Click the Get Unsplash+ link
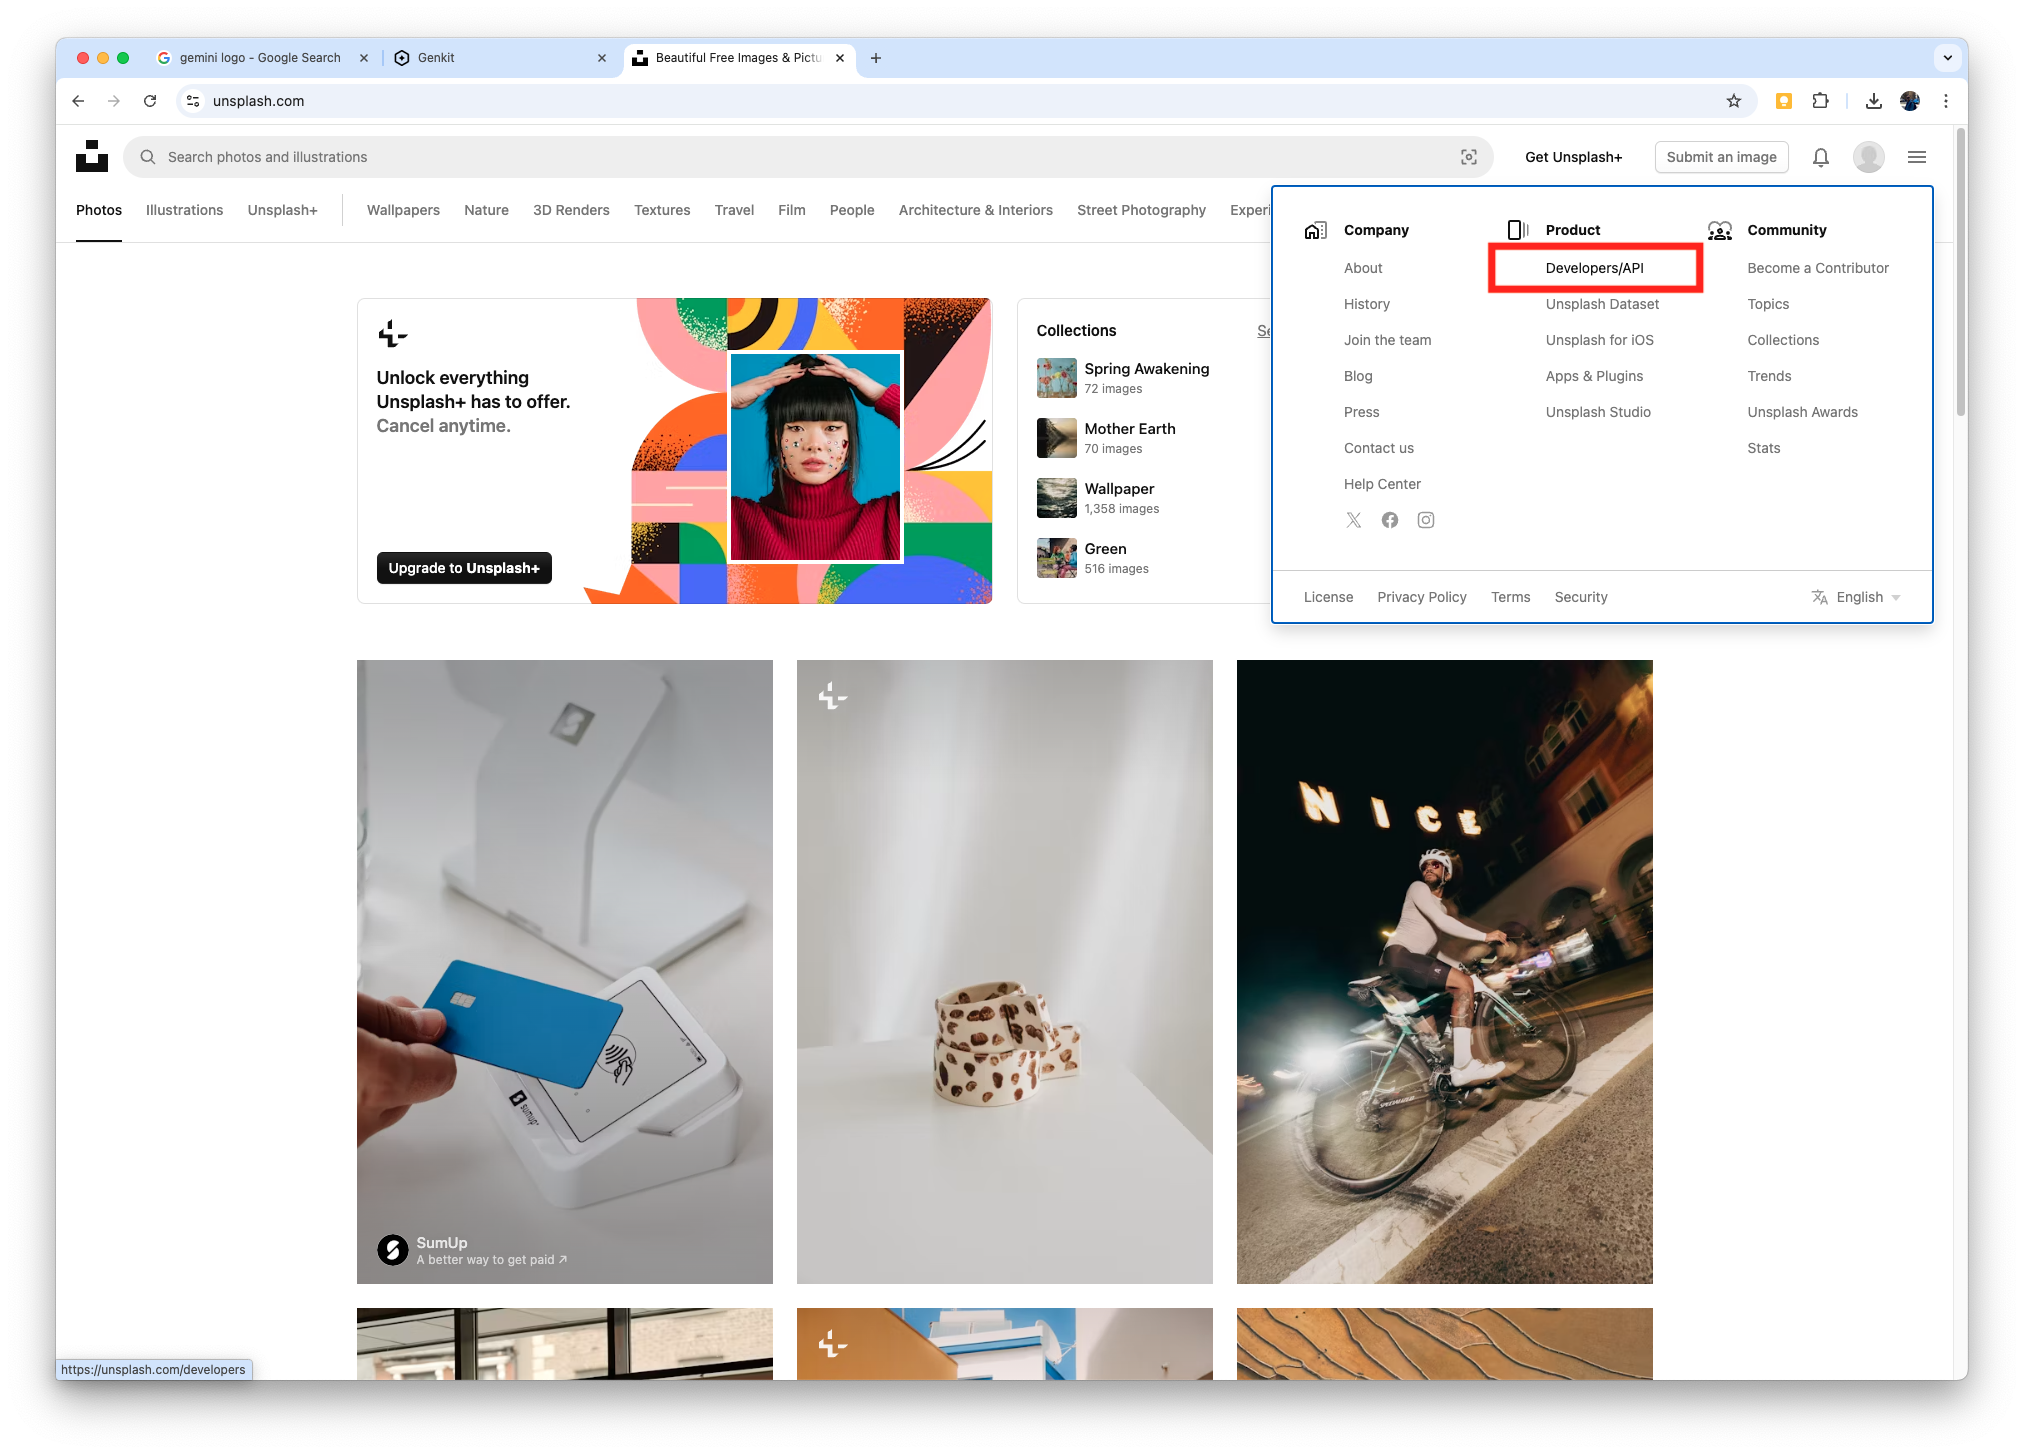This screenshot has height=1454, width=2024. point(1573,157)
